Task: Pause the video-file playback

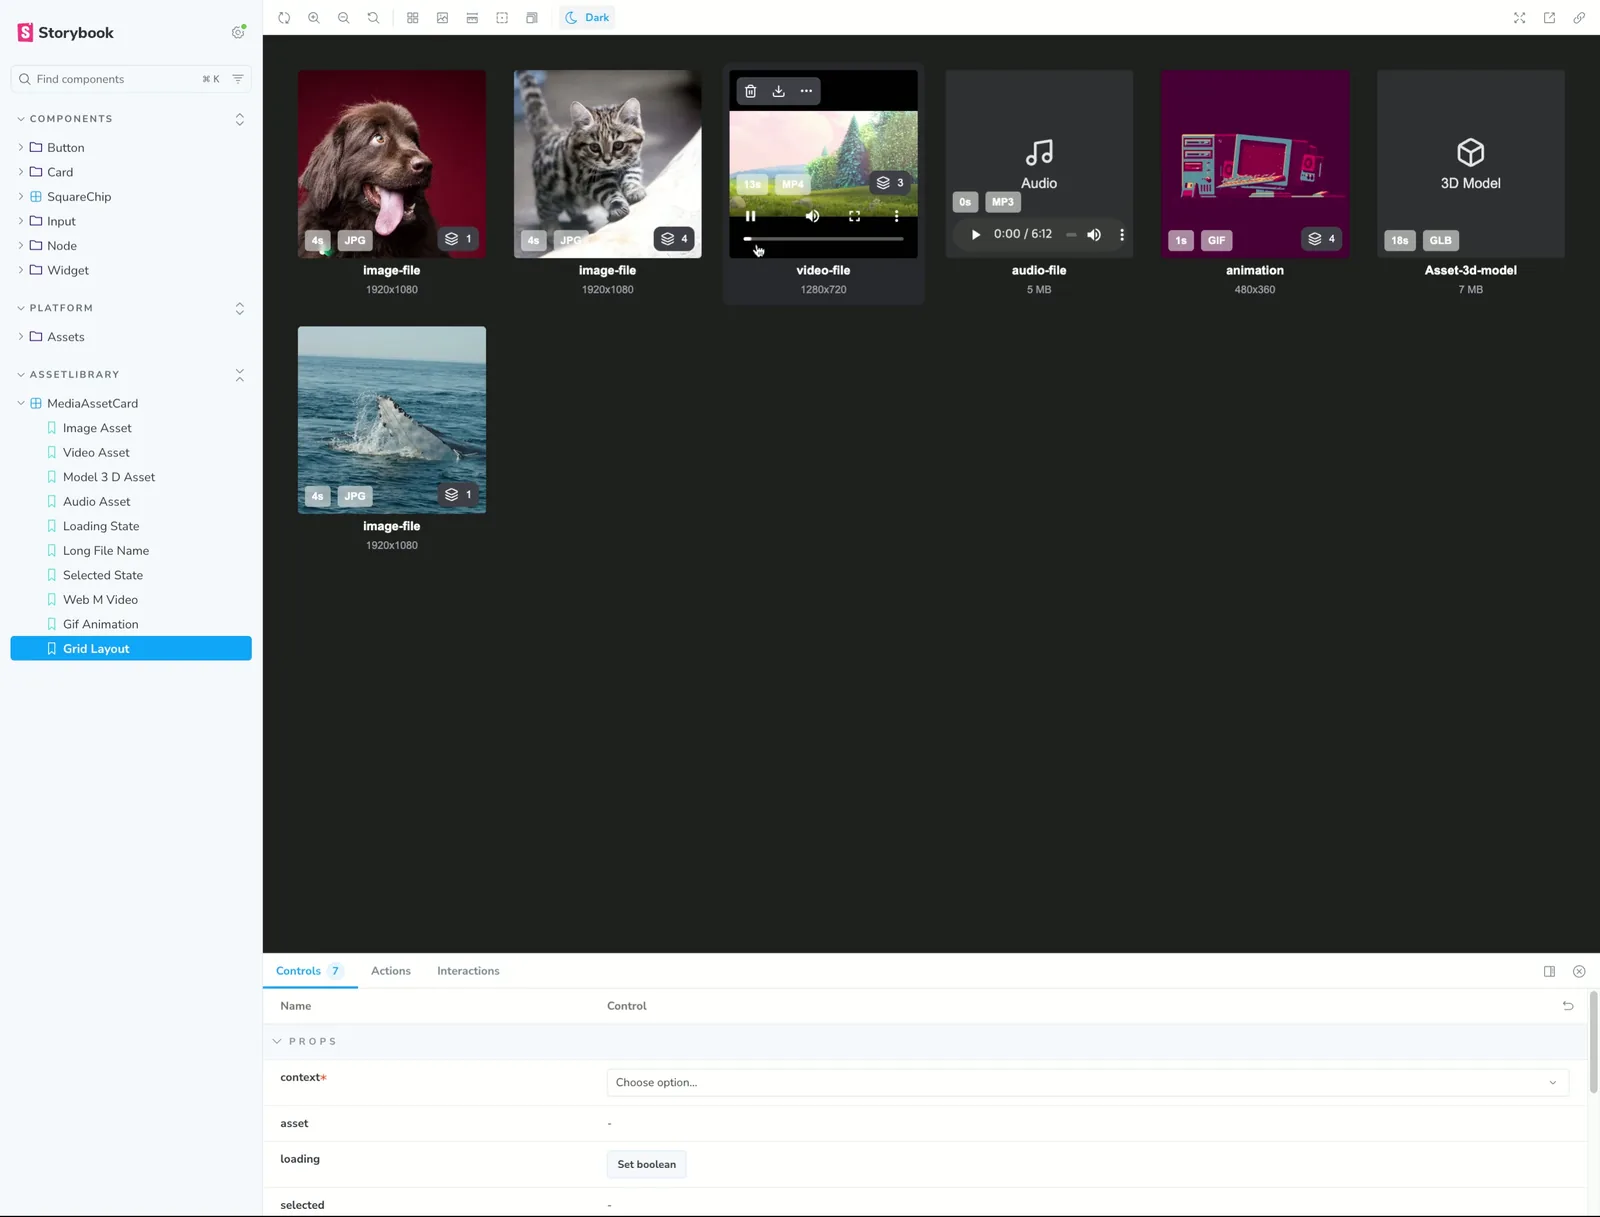Action: point(751,216)
